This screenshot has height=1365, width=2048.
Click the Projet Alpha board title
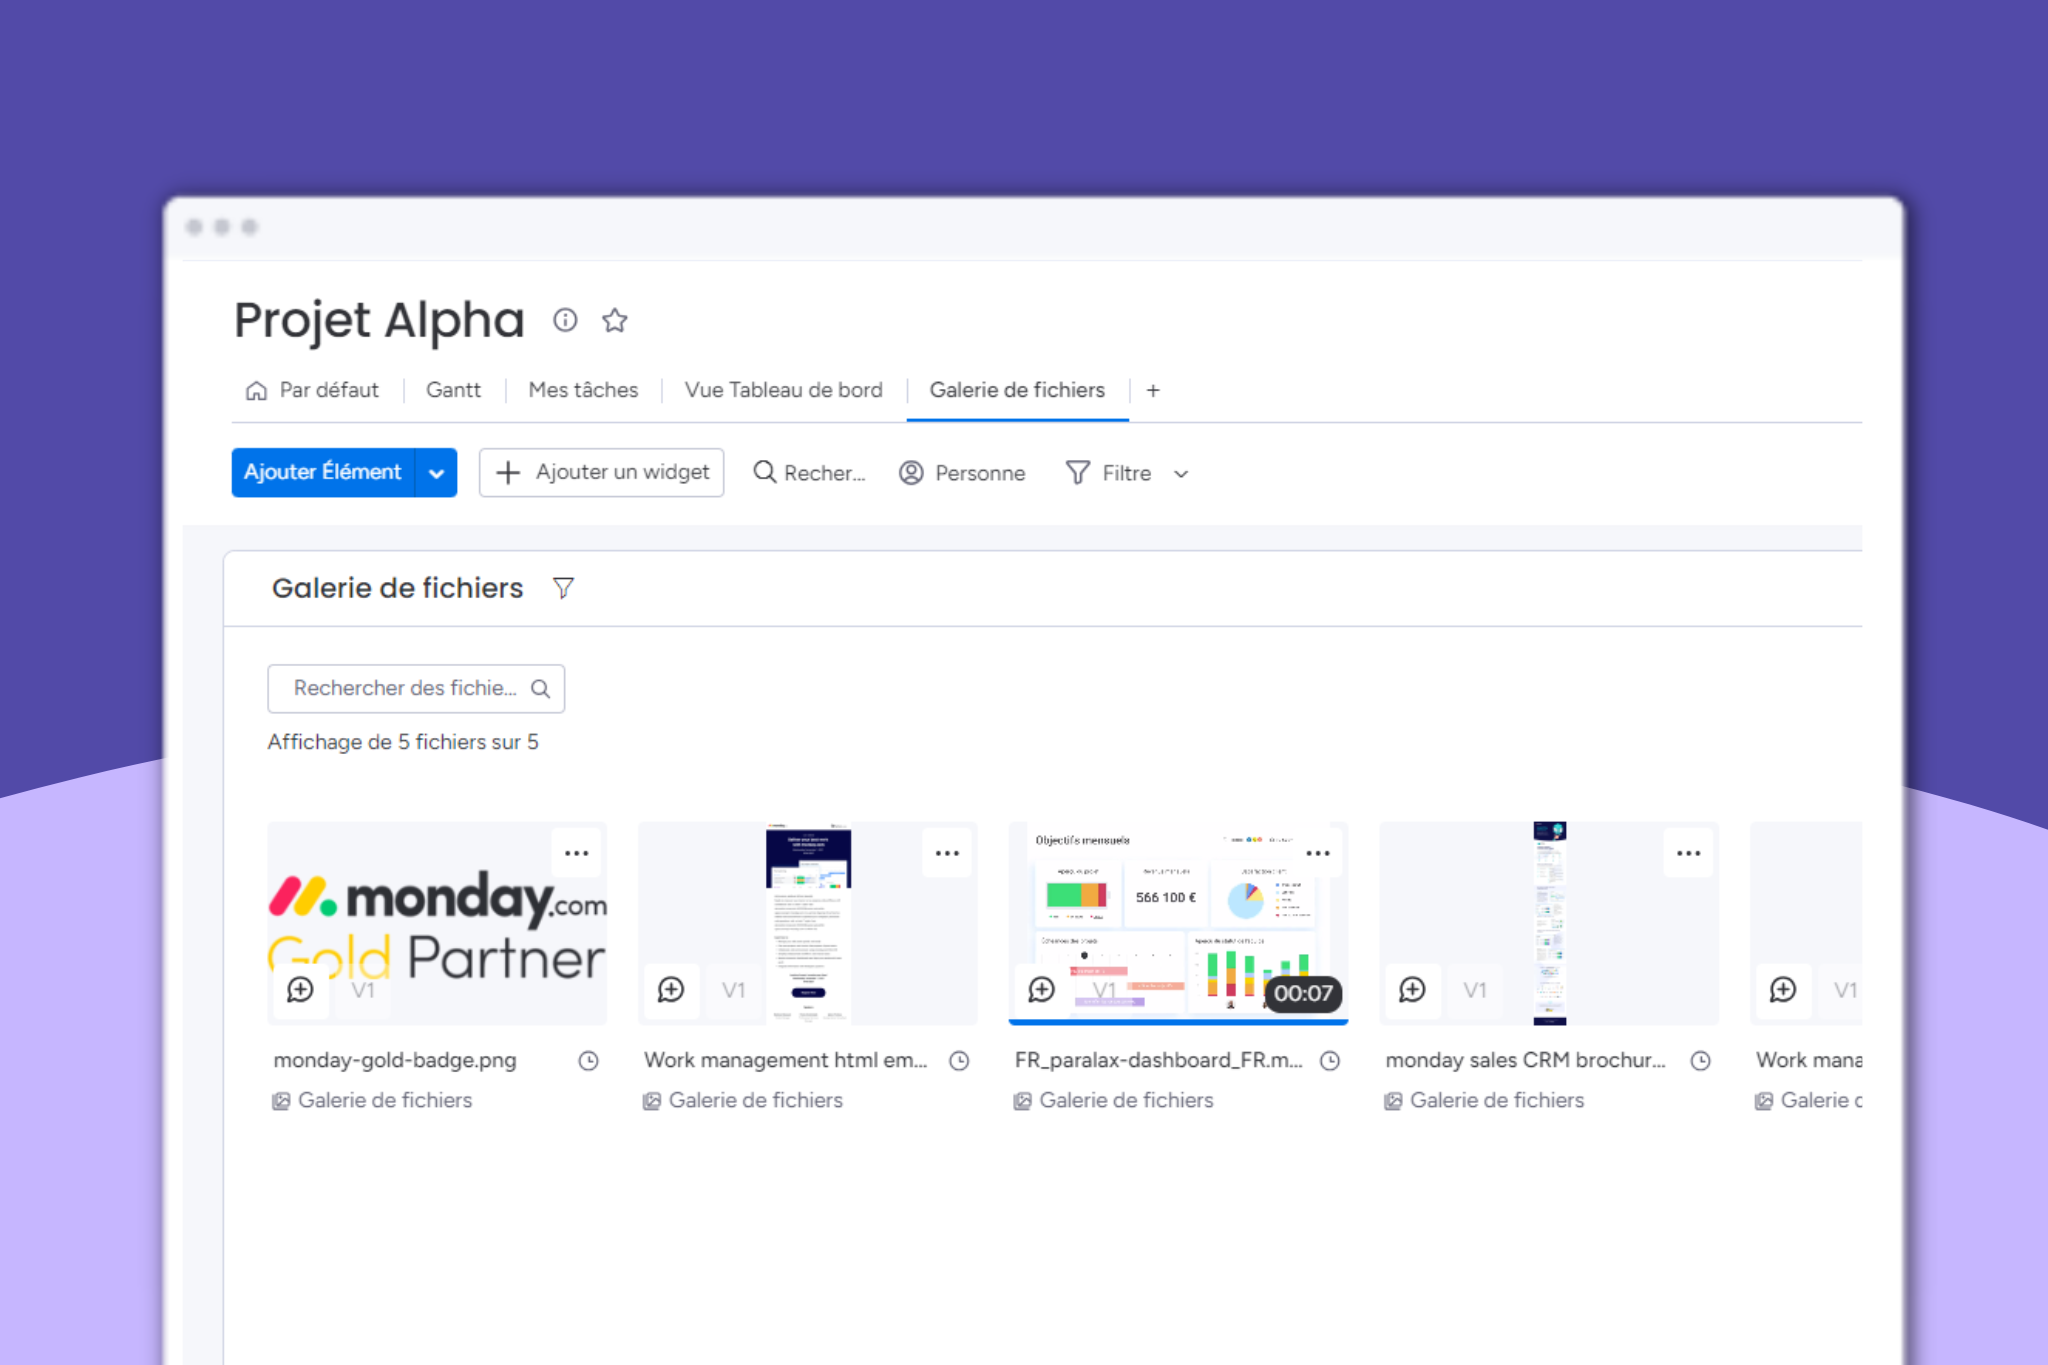(379, 321)
